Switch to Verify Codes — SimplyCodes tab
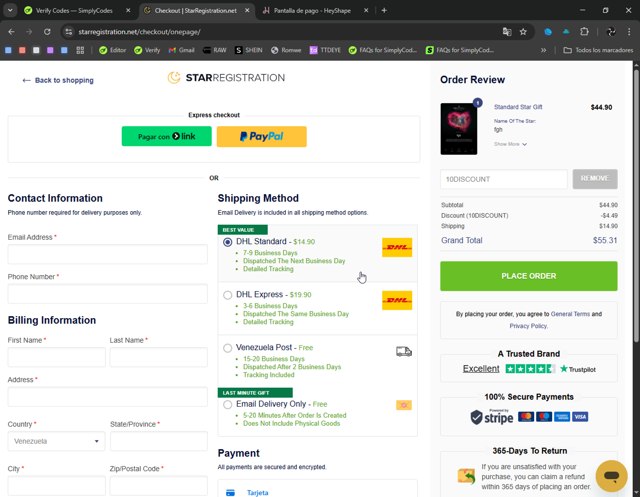The width and height of the screenshot is (640, 497). point(74,11)
